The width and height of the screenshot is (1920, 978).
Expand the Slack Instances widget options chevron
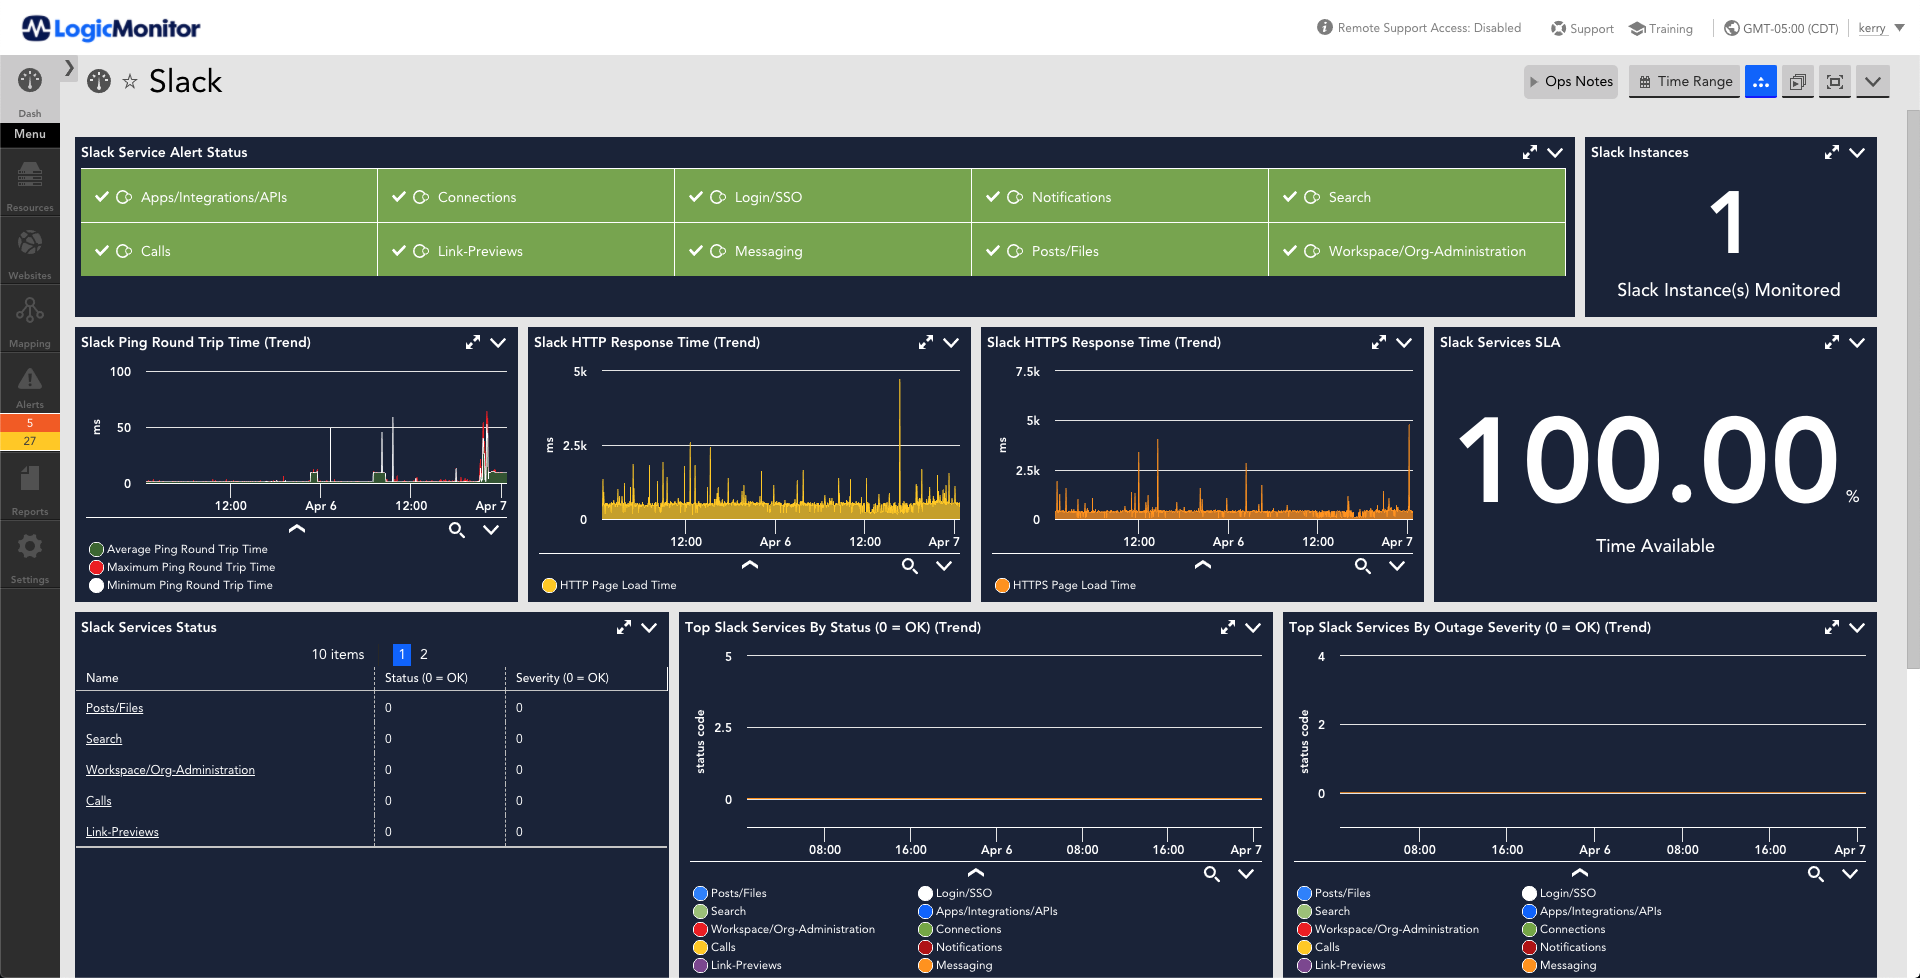click(1858, 152)
